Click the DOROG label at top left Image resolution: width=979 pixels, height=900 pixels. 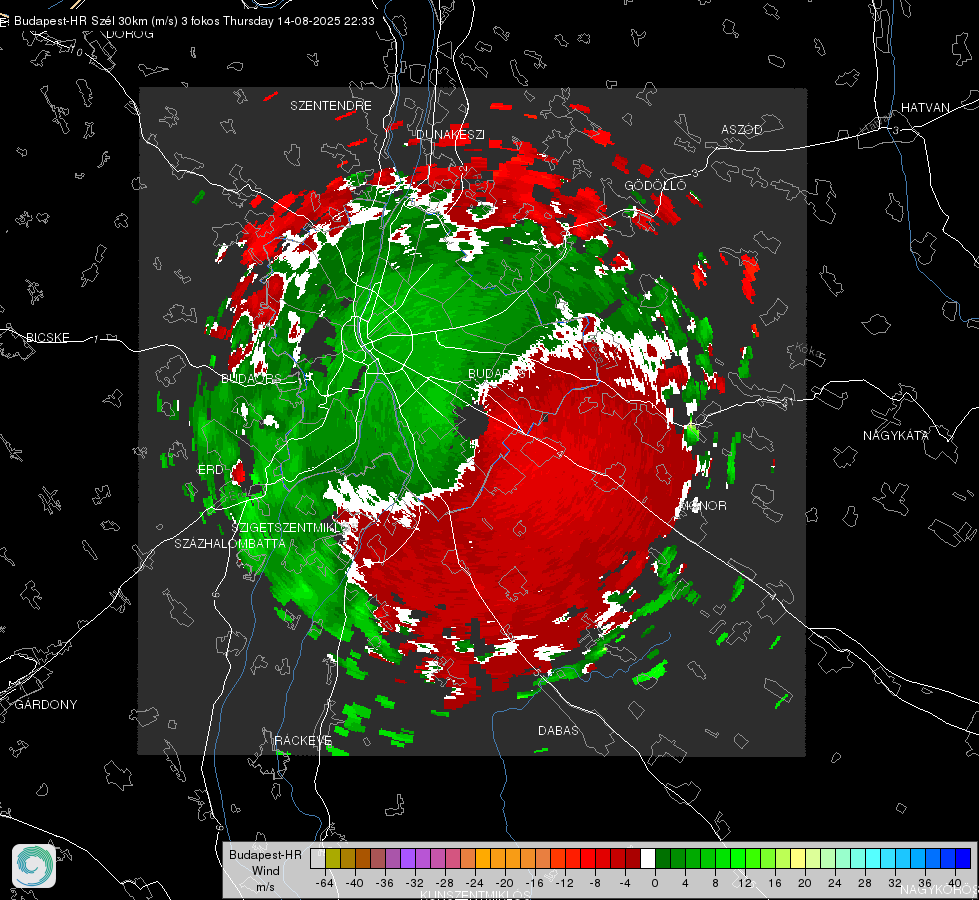[x=130, y=34]
